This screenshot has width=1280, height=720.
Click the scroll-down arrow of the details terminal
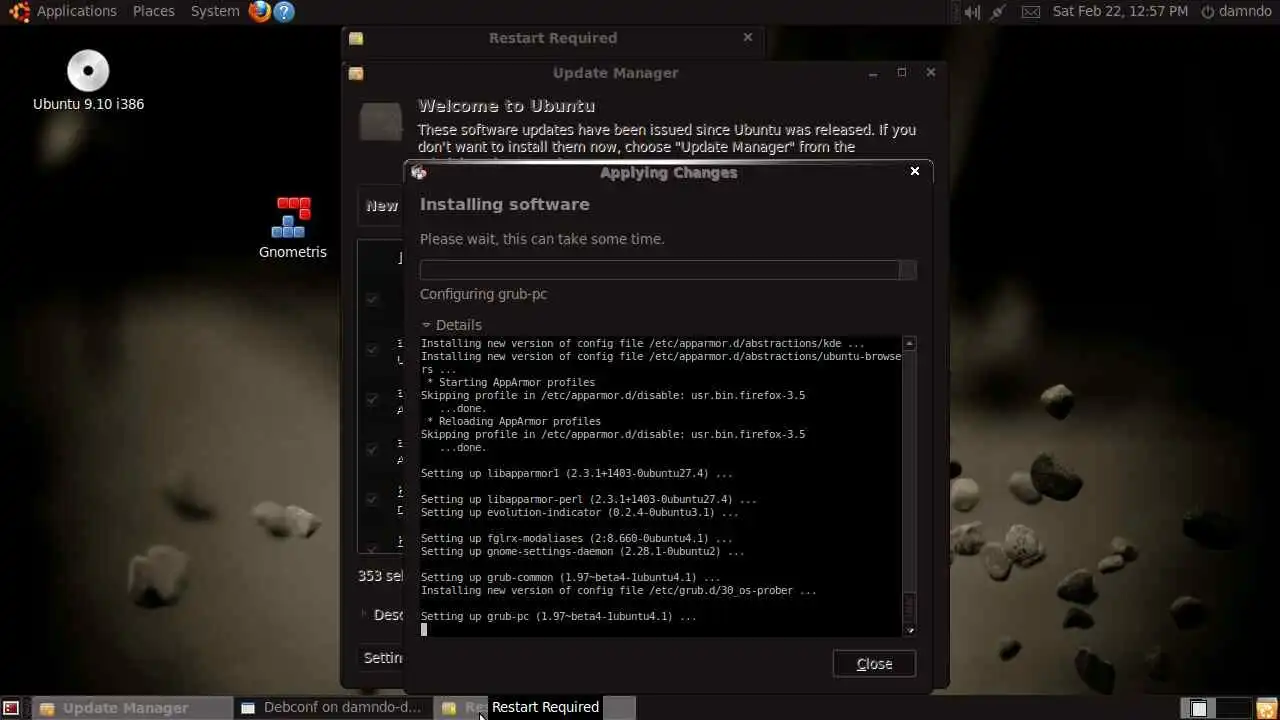coord(909,630)
